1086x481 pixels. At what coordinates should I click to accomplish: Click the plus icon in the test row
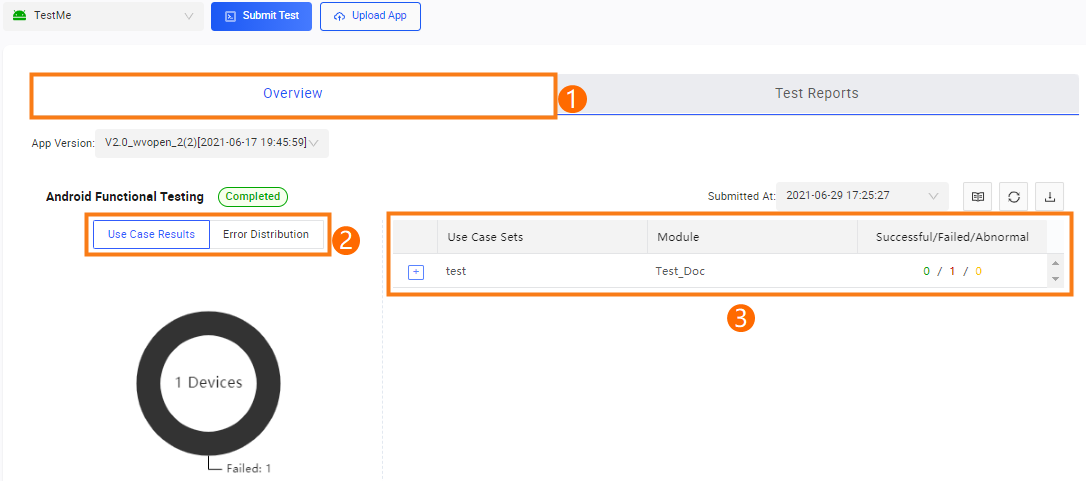416,271
